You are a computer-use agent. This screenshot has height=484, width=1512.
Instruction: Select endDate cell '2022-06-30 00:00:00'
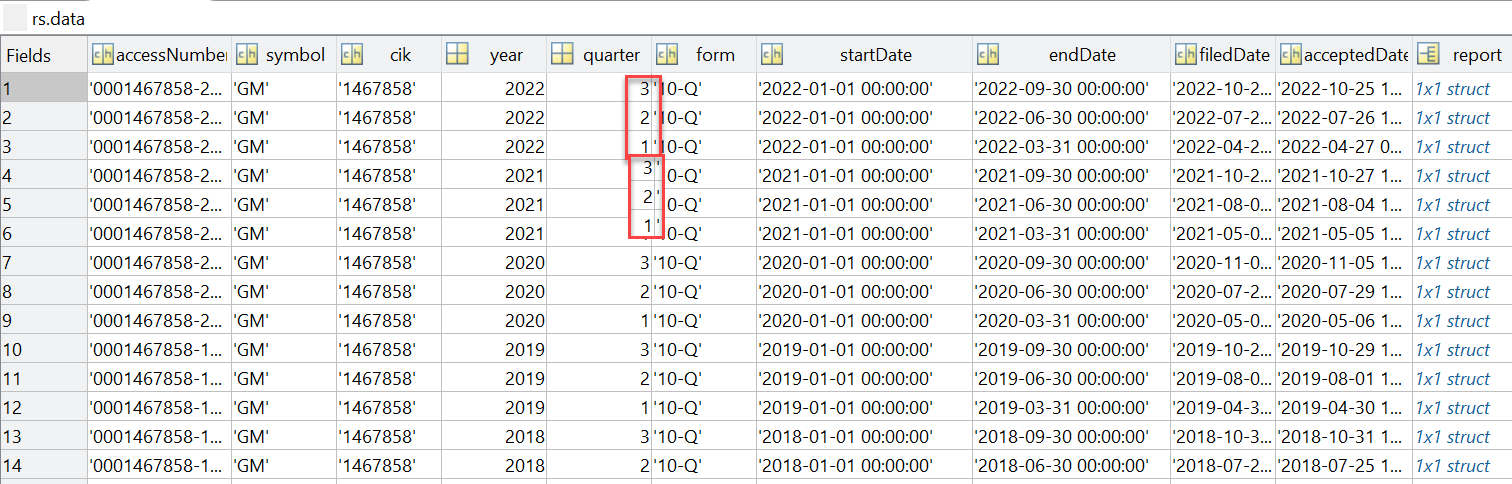point(1071,117)
